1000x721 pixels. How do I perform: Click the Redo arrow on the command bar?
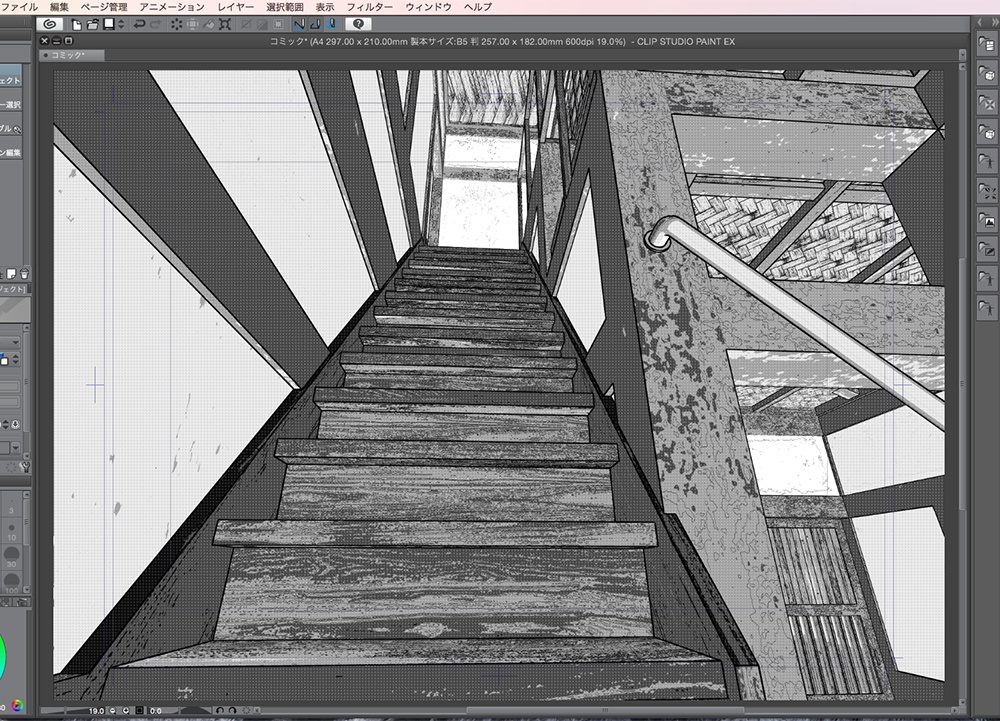(x=156, y=24)
